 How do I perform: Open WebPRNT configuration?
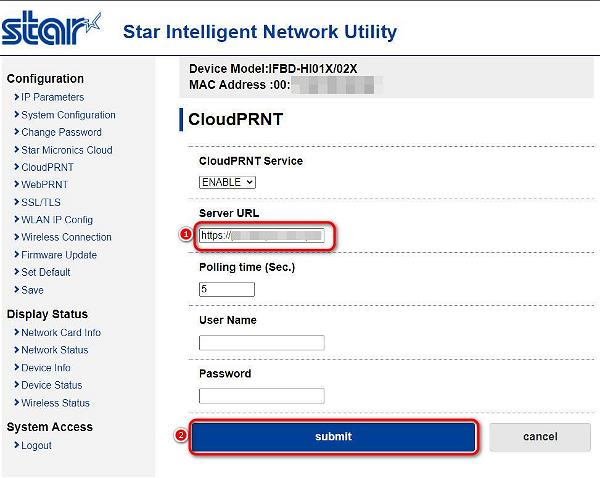[x=44, y=184]
